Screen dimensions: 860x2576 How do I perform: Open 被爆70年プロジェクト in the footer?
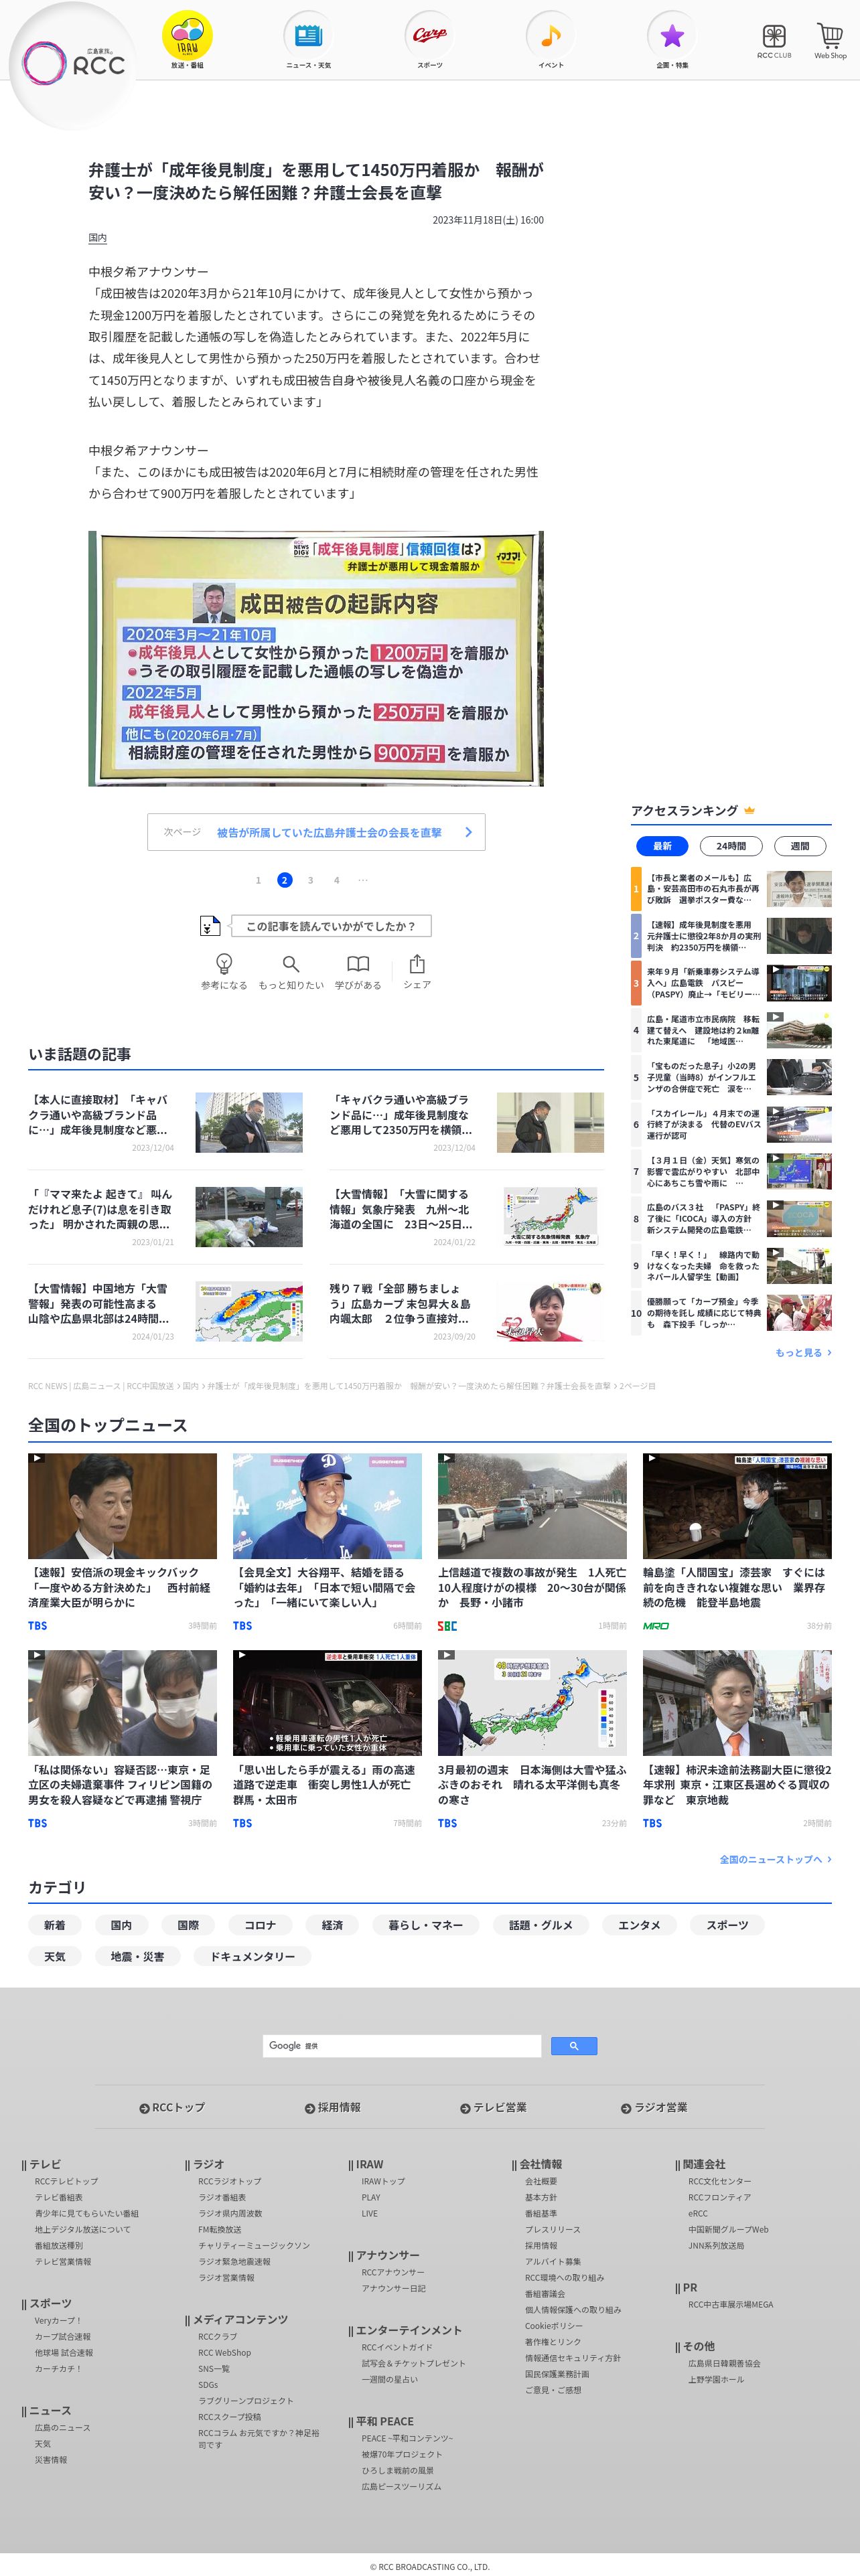pos(401,2454)
